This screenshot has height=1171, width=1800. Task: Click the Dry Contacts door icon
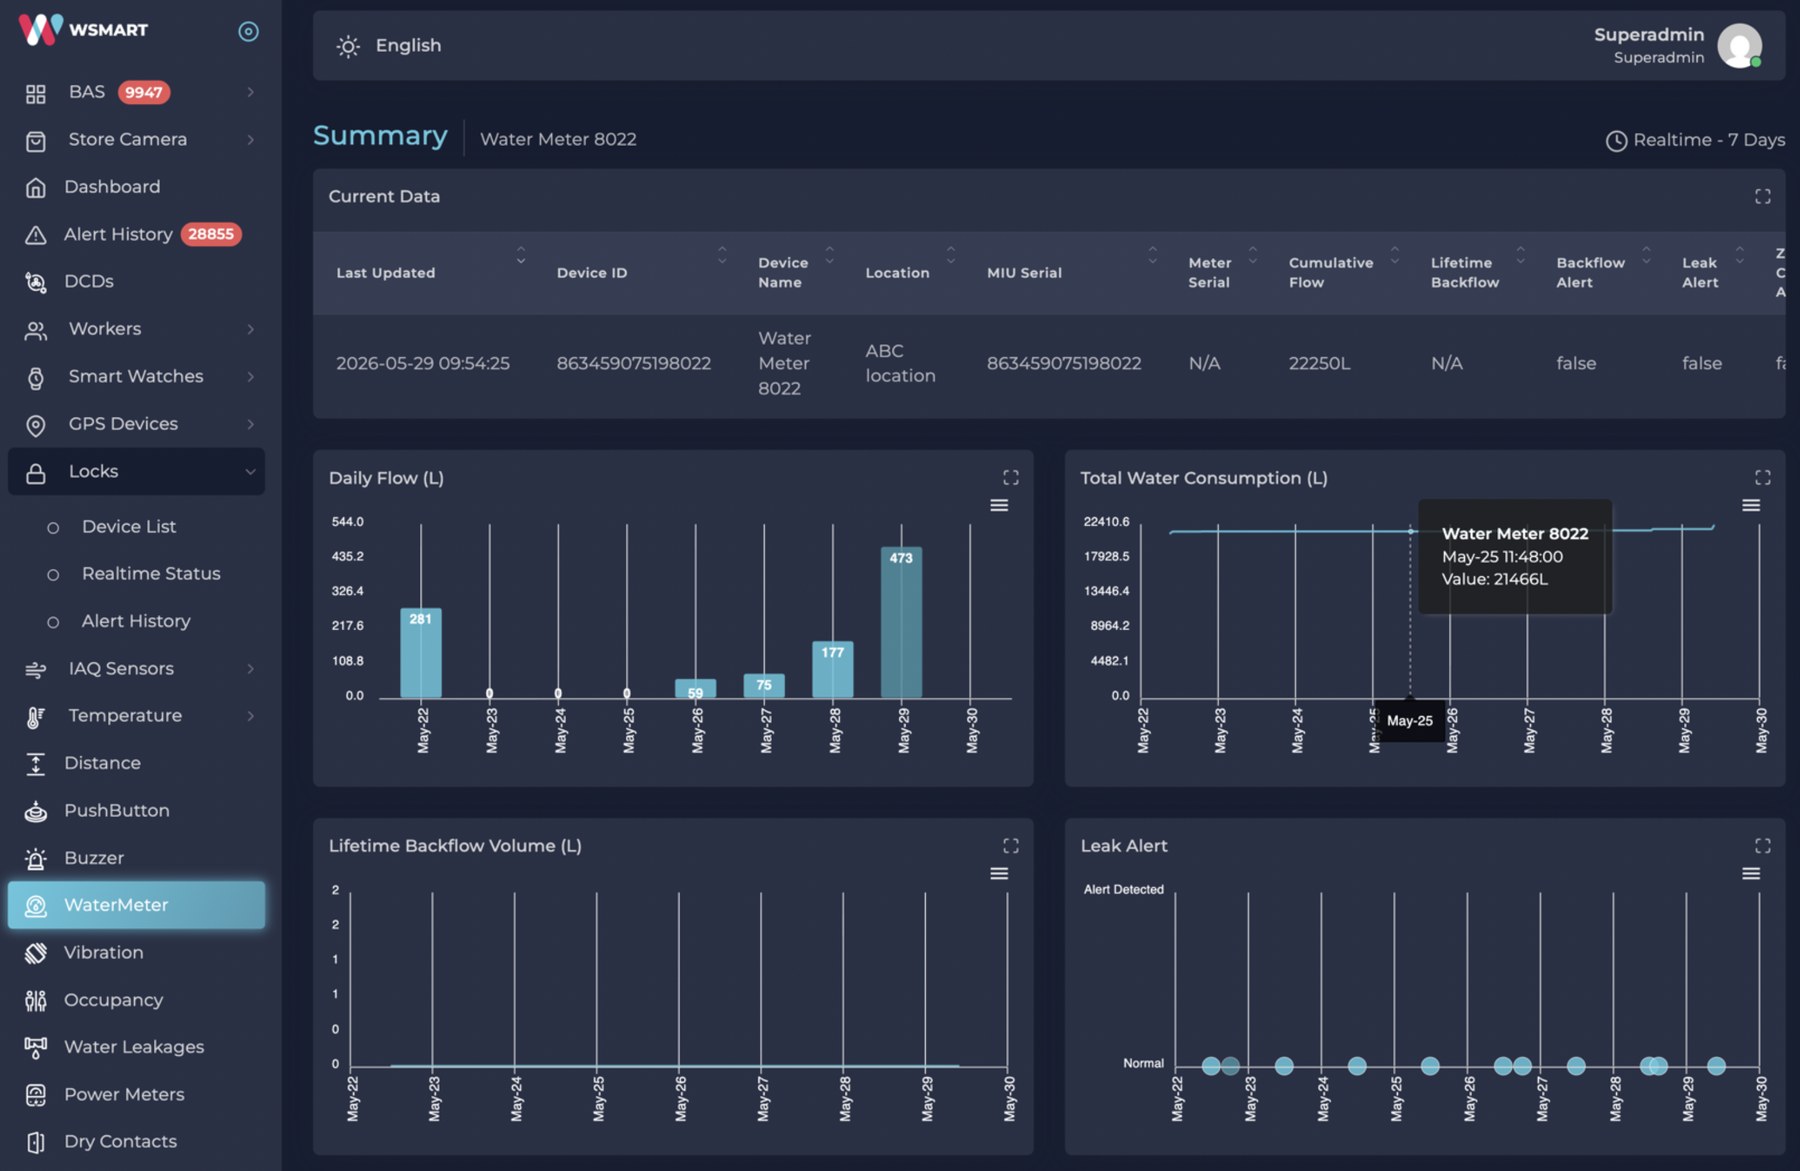(36, 1142)
